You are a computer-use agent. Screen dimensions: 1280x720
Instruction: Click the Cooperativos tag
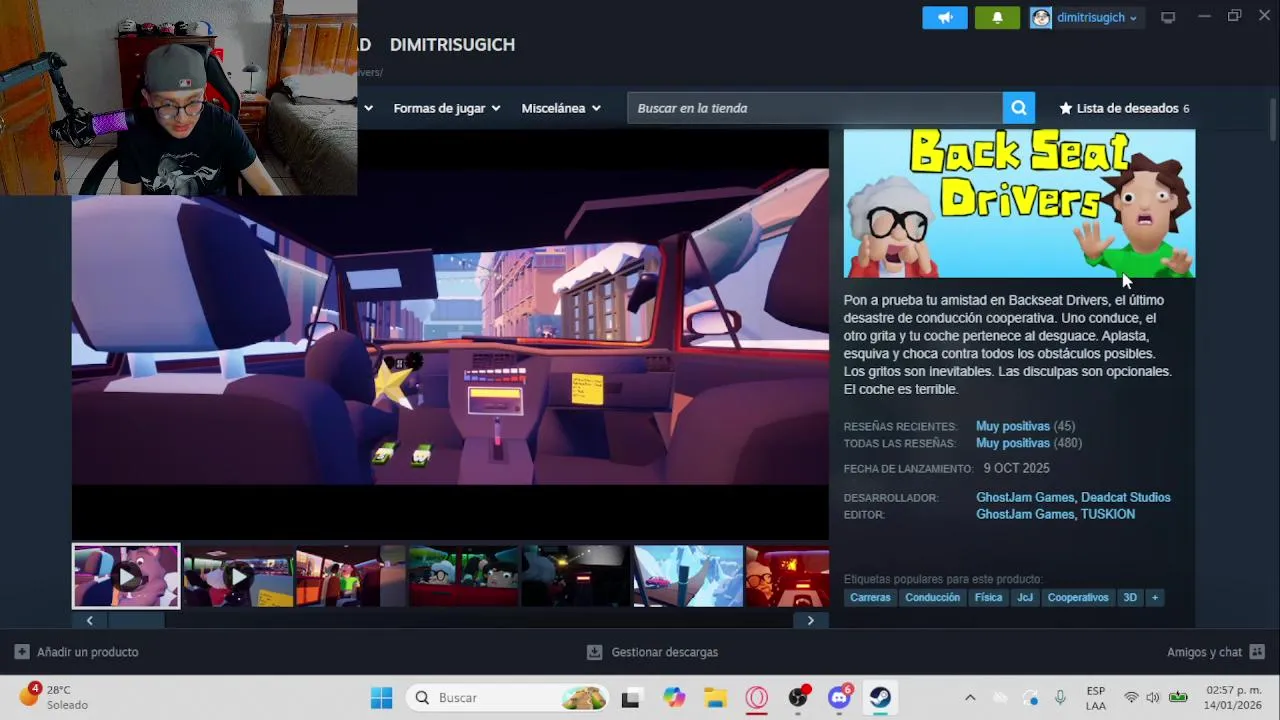point(1078,597)
